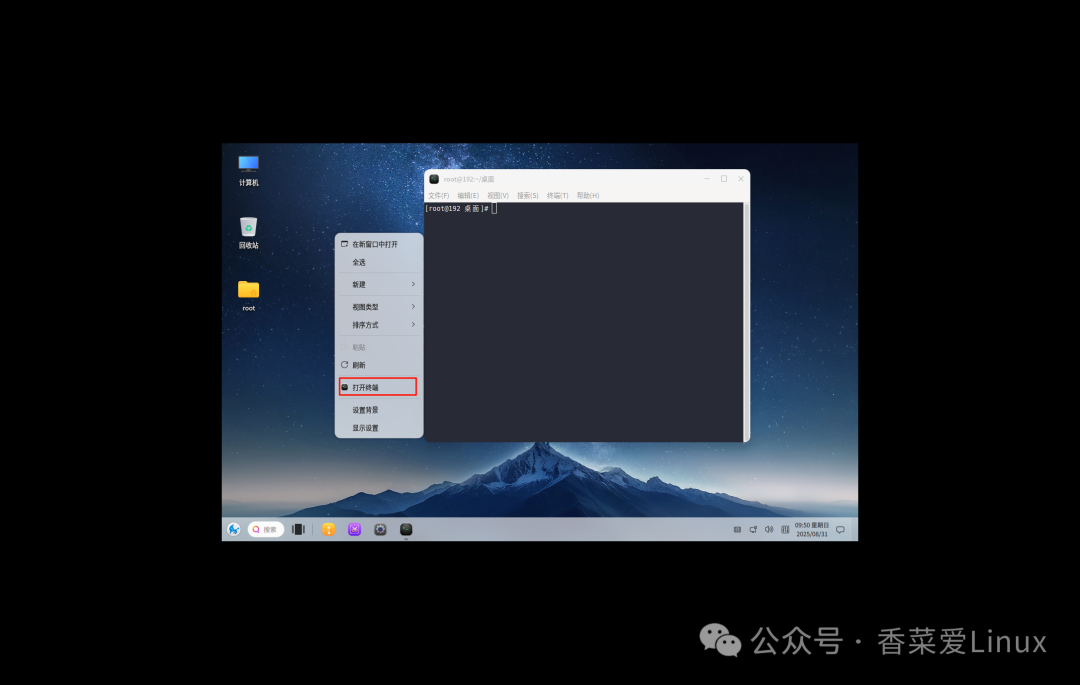Select the 回收站 recycle bin icon
1080x685 pixels.
[249, 233]
